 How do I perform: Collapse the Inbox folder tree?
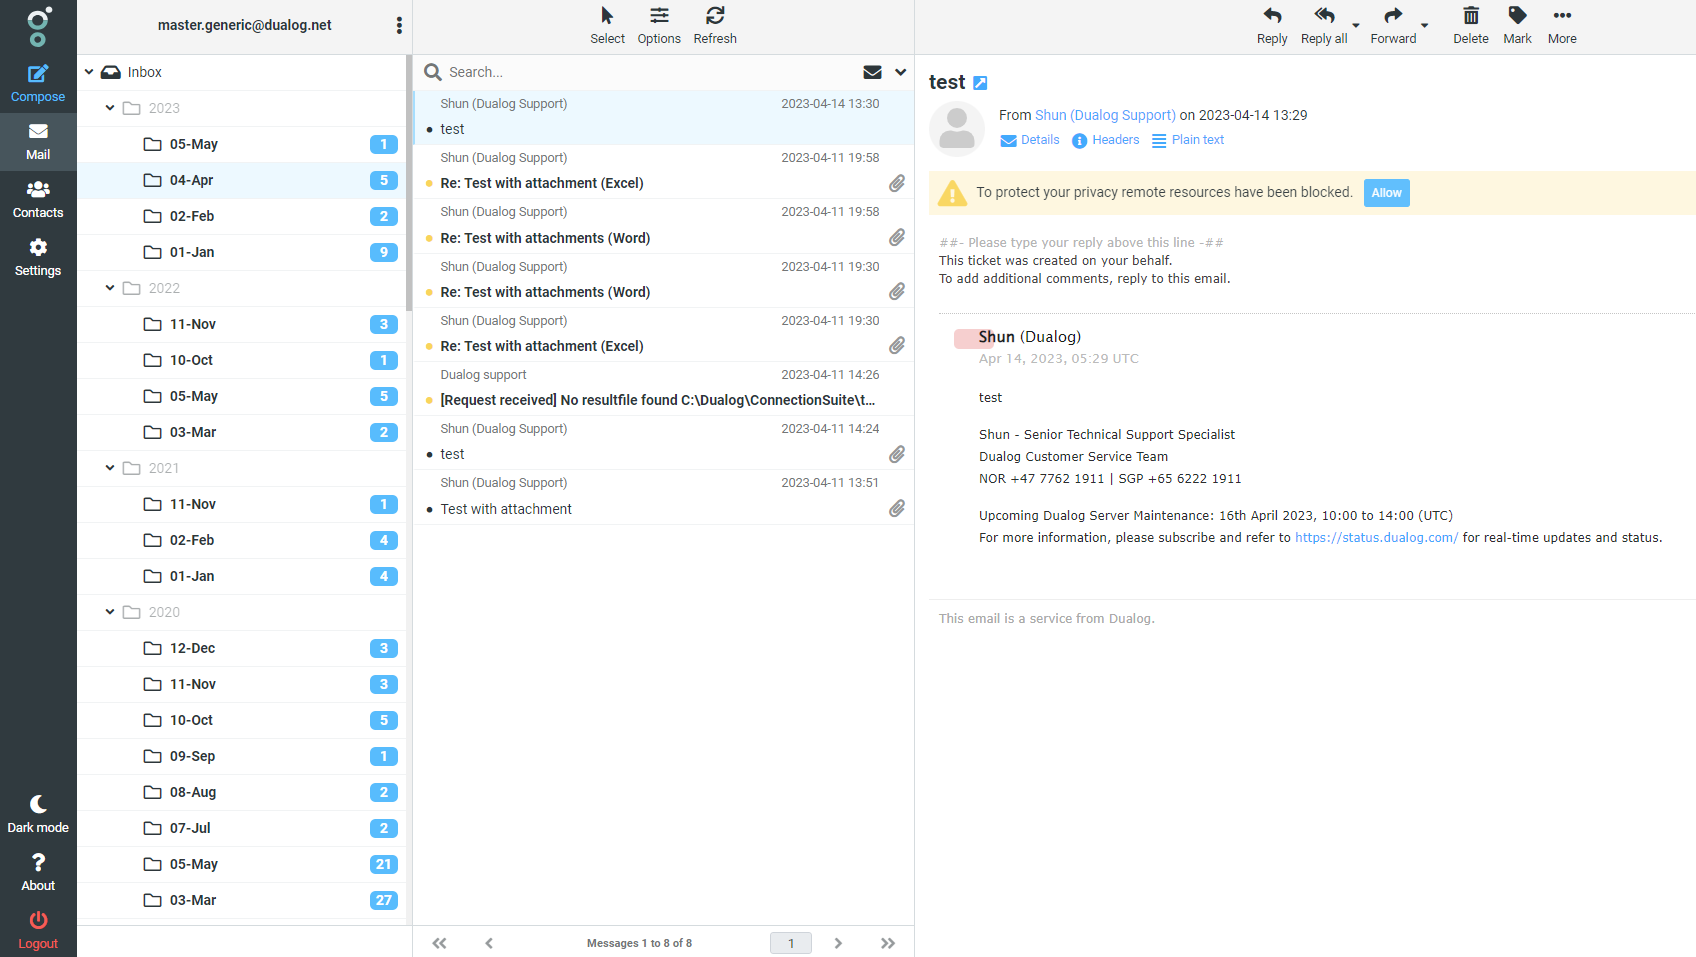(x=89, y=72)
